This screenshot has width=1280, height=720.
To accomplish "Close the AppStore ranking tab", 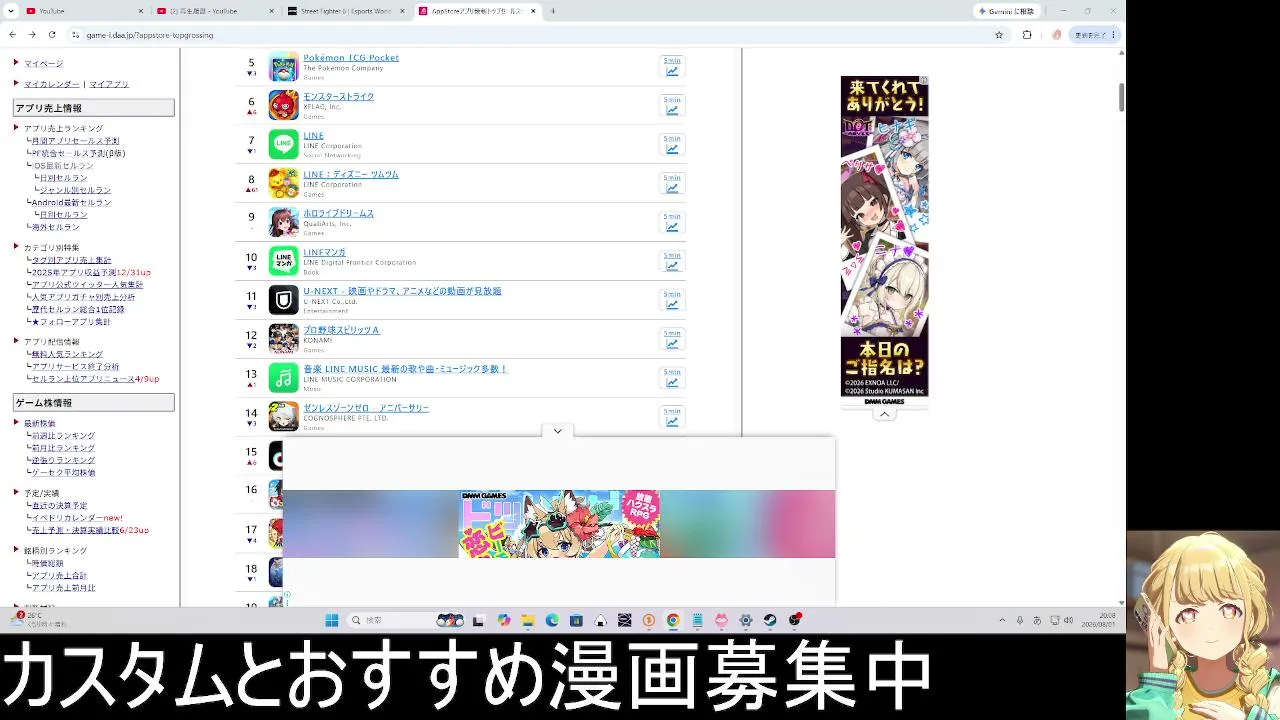I will click(533, 11).
